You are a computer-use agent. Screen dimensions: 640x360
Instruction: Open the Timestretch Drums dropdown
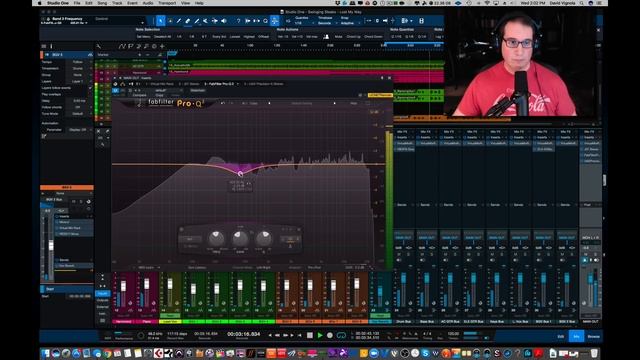tap(80, 69)
